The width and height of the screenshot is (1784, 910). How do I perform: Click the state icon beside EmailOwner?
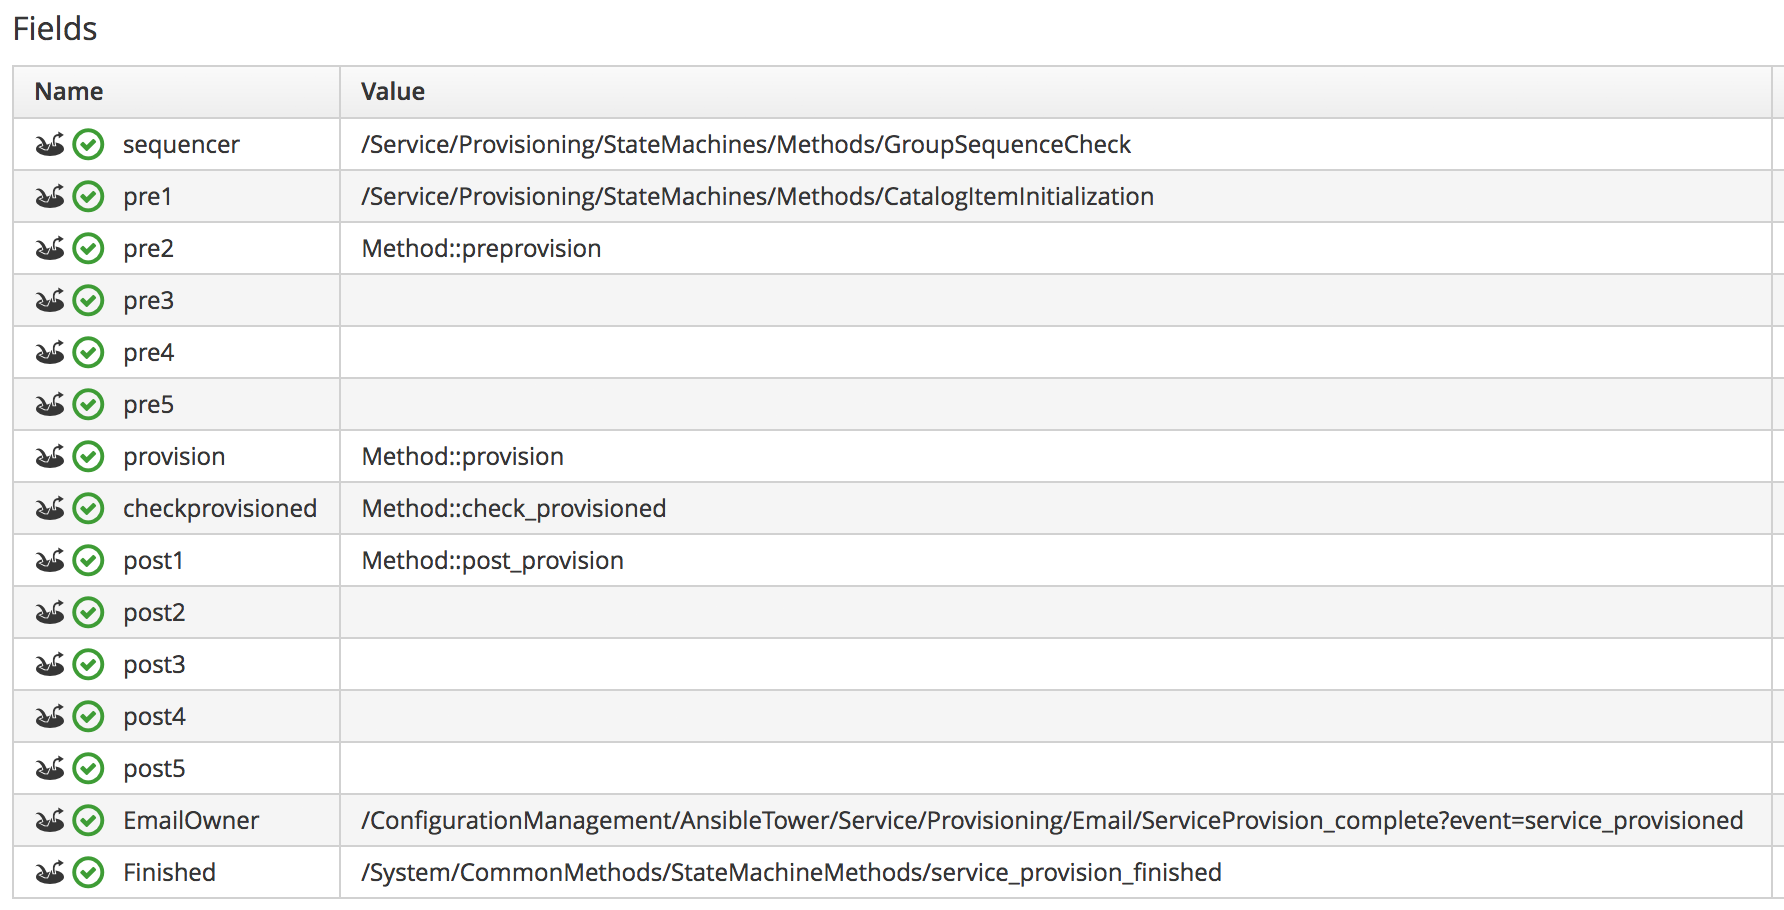point(50,821)
